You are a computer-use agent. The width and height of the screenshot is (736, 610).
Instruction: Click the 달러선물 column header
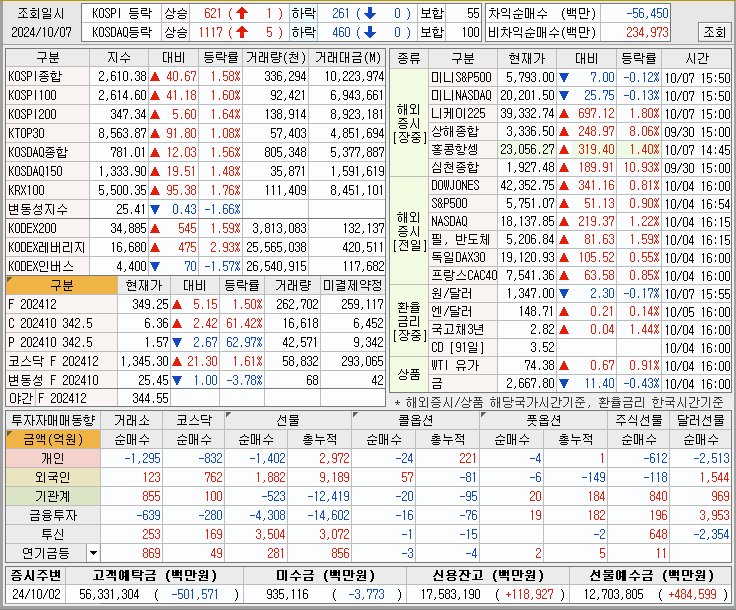pyautogui.click(x=700, y=420)
